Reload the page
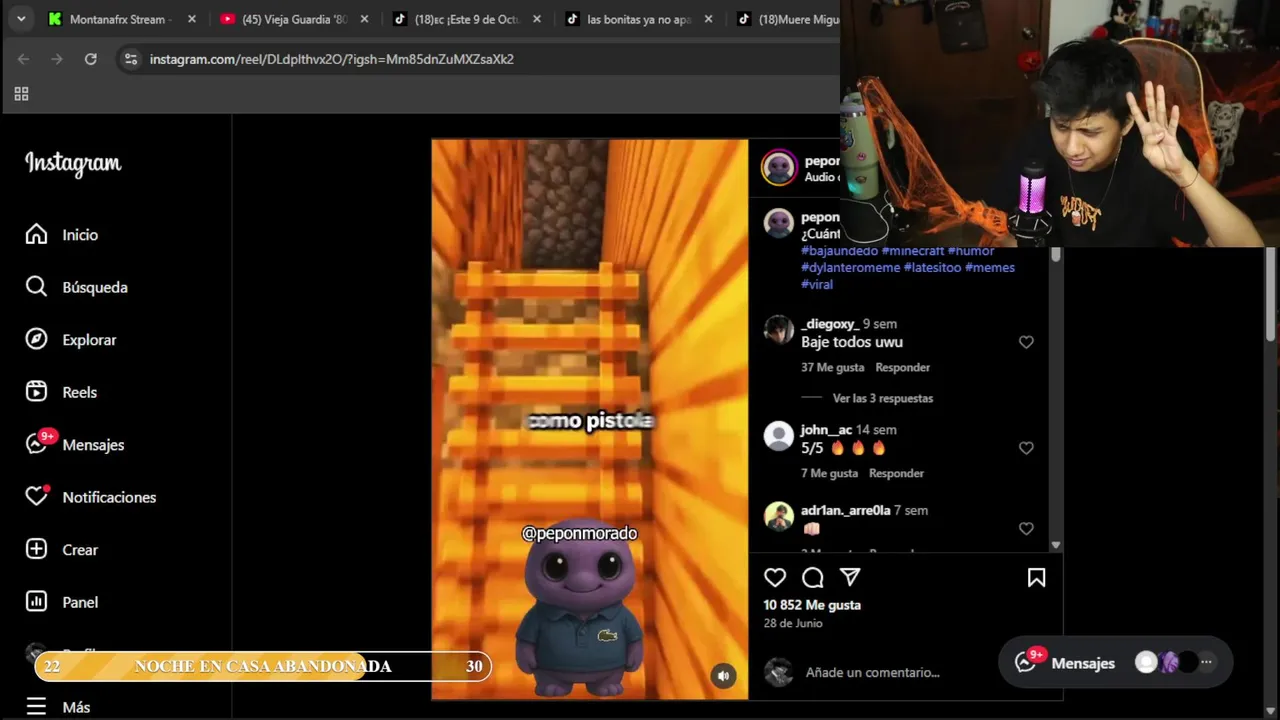The height and width of the screenshot is (720, 1280). coord(90,59)
